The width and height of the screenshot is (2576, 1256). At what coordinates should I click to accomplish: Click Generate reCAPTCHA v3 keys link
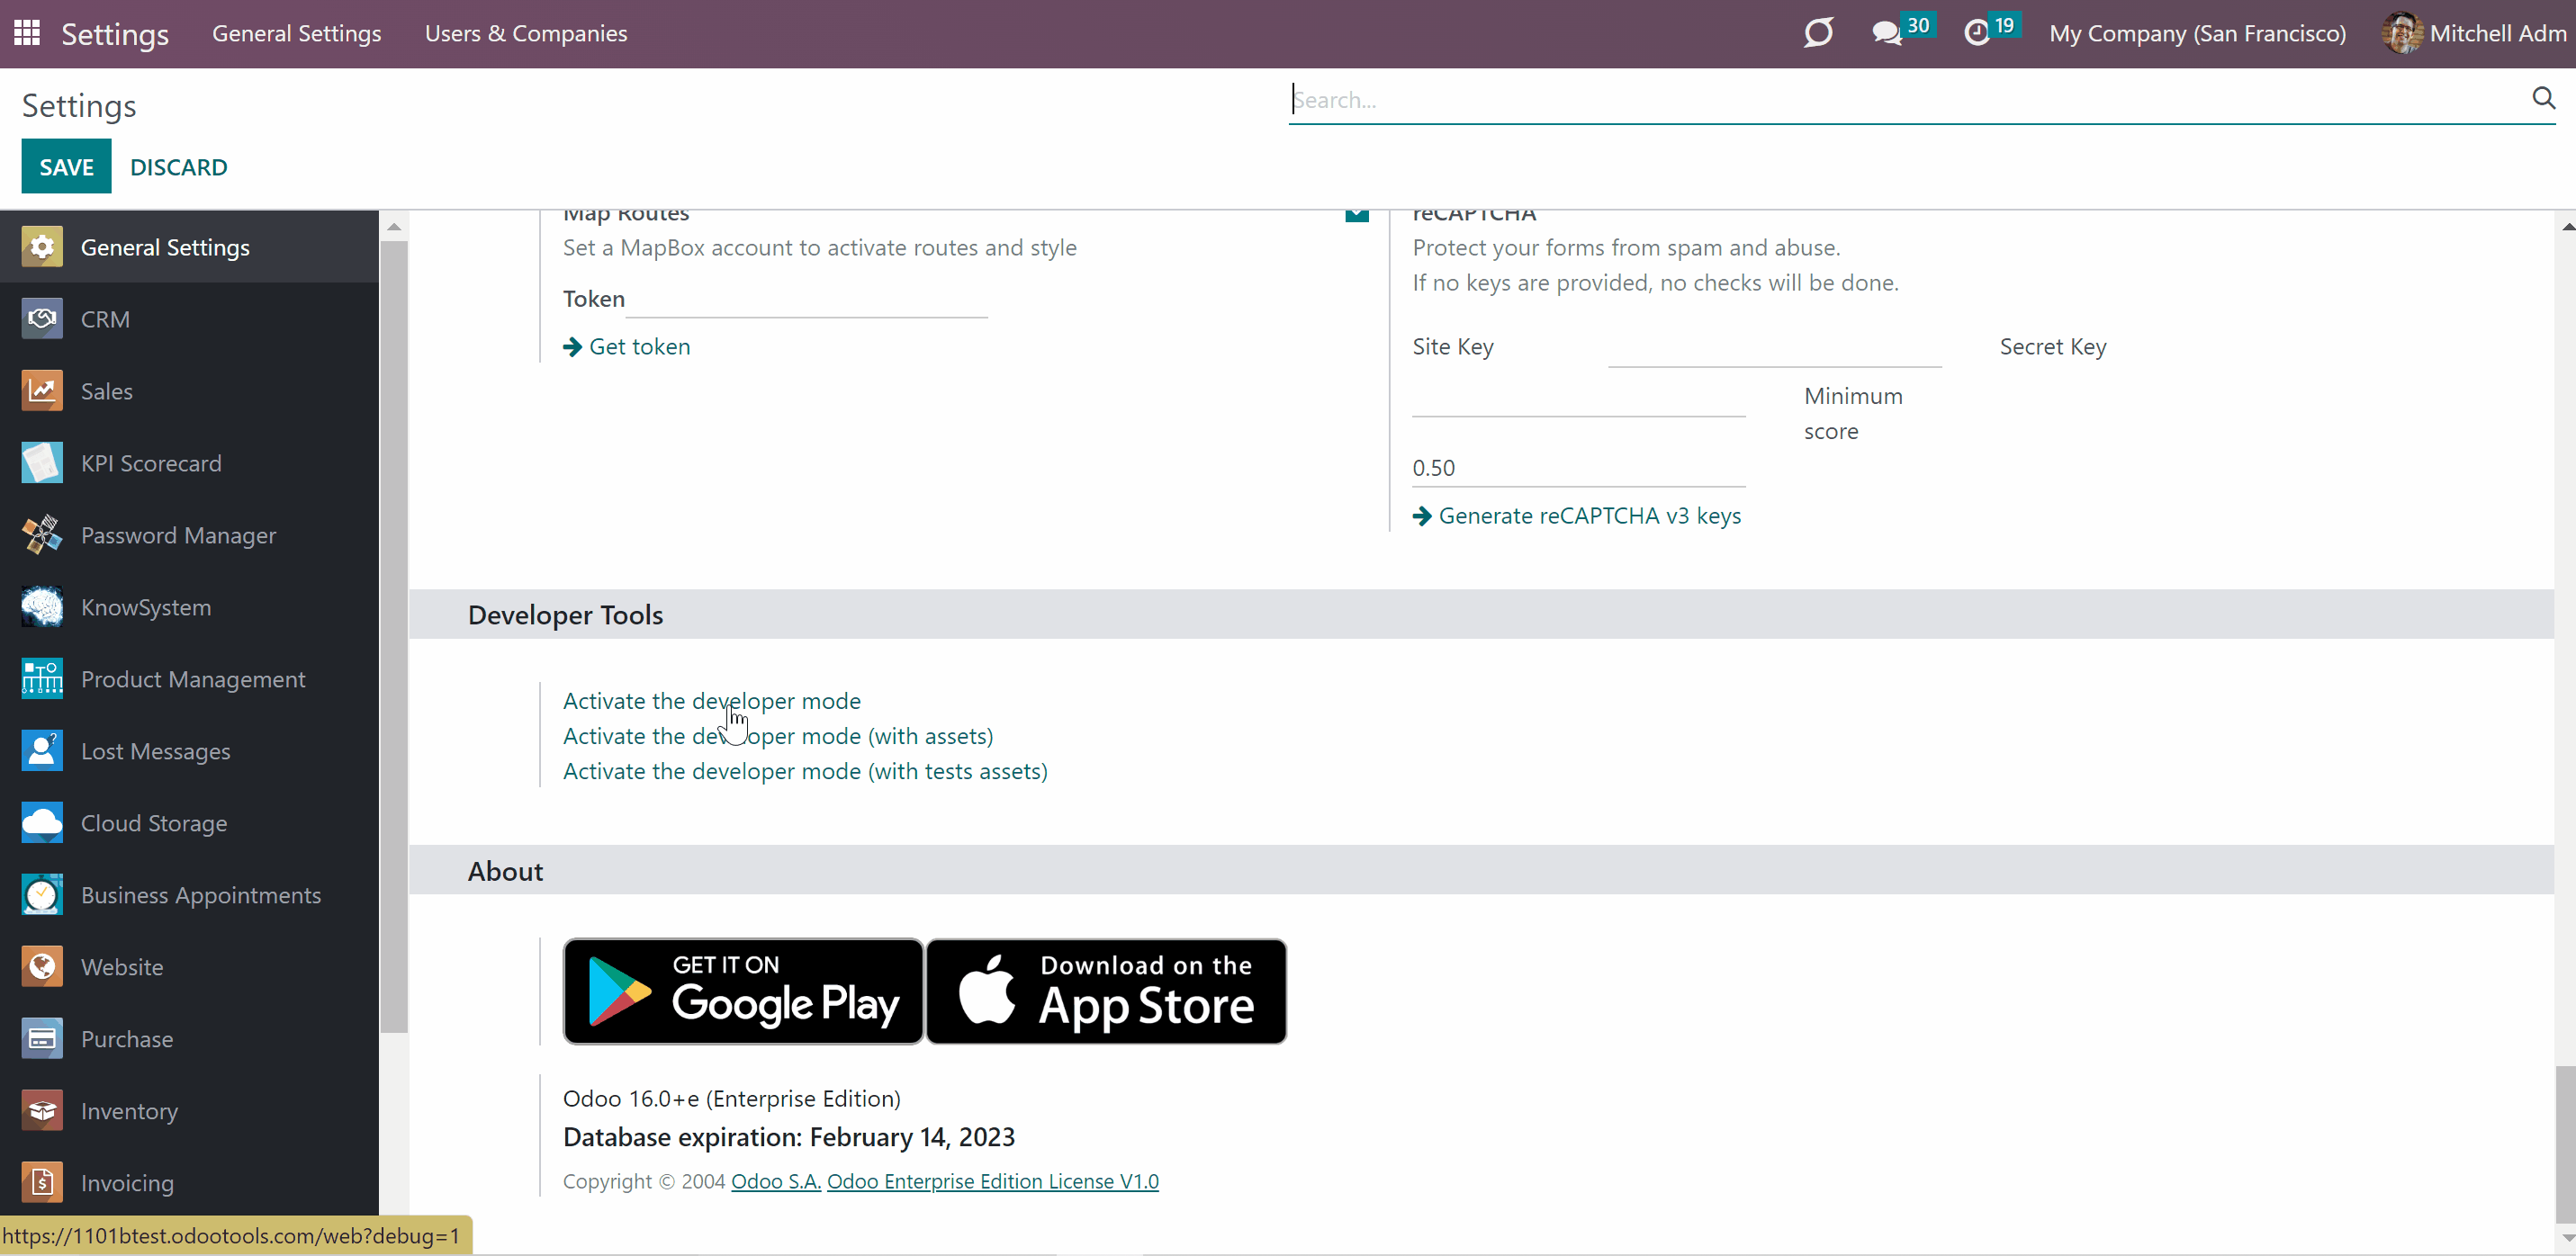click(1577, 515)
